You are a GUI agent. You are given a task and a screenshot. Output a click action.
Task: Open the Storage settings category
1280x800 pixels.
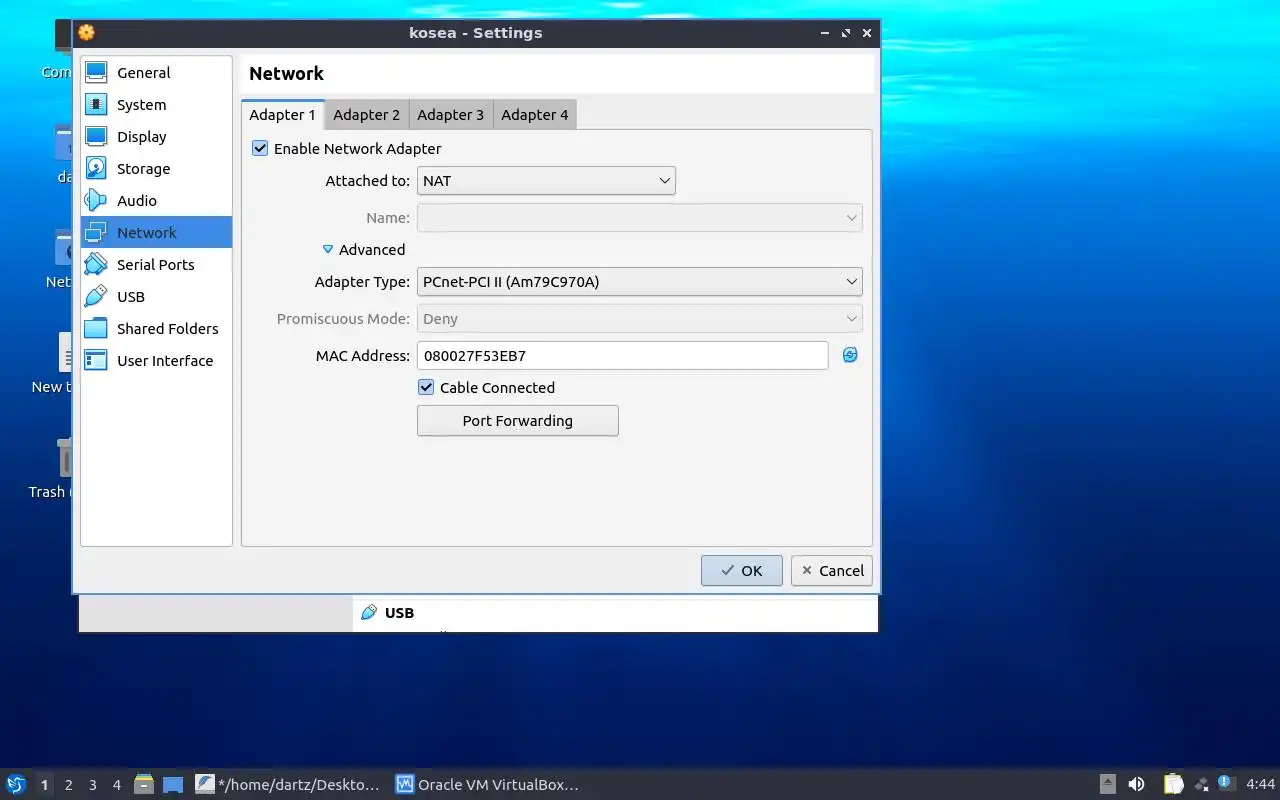point(156,169)
